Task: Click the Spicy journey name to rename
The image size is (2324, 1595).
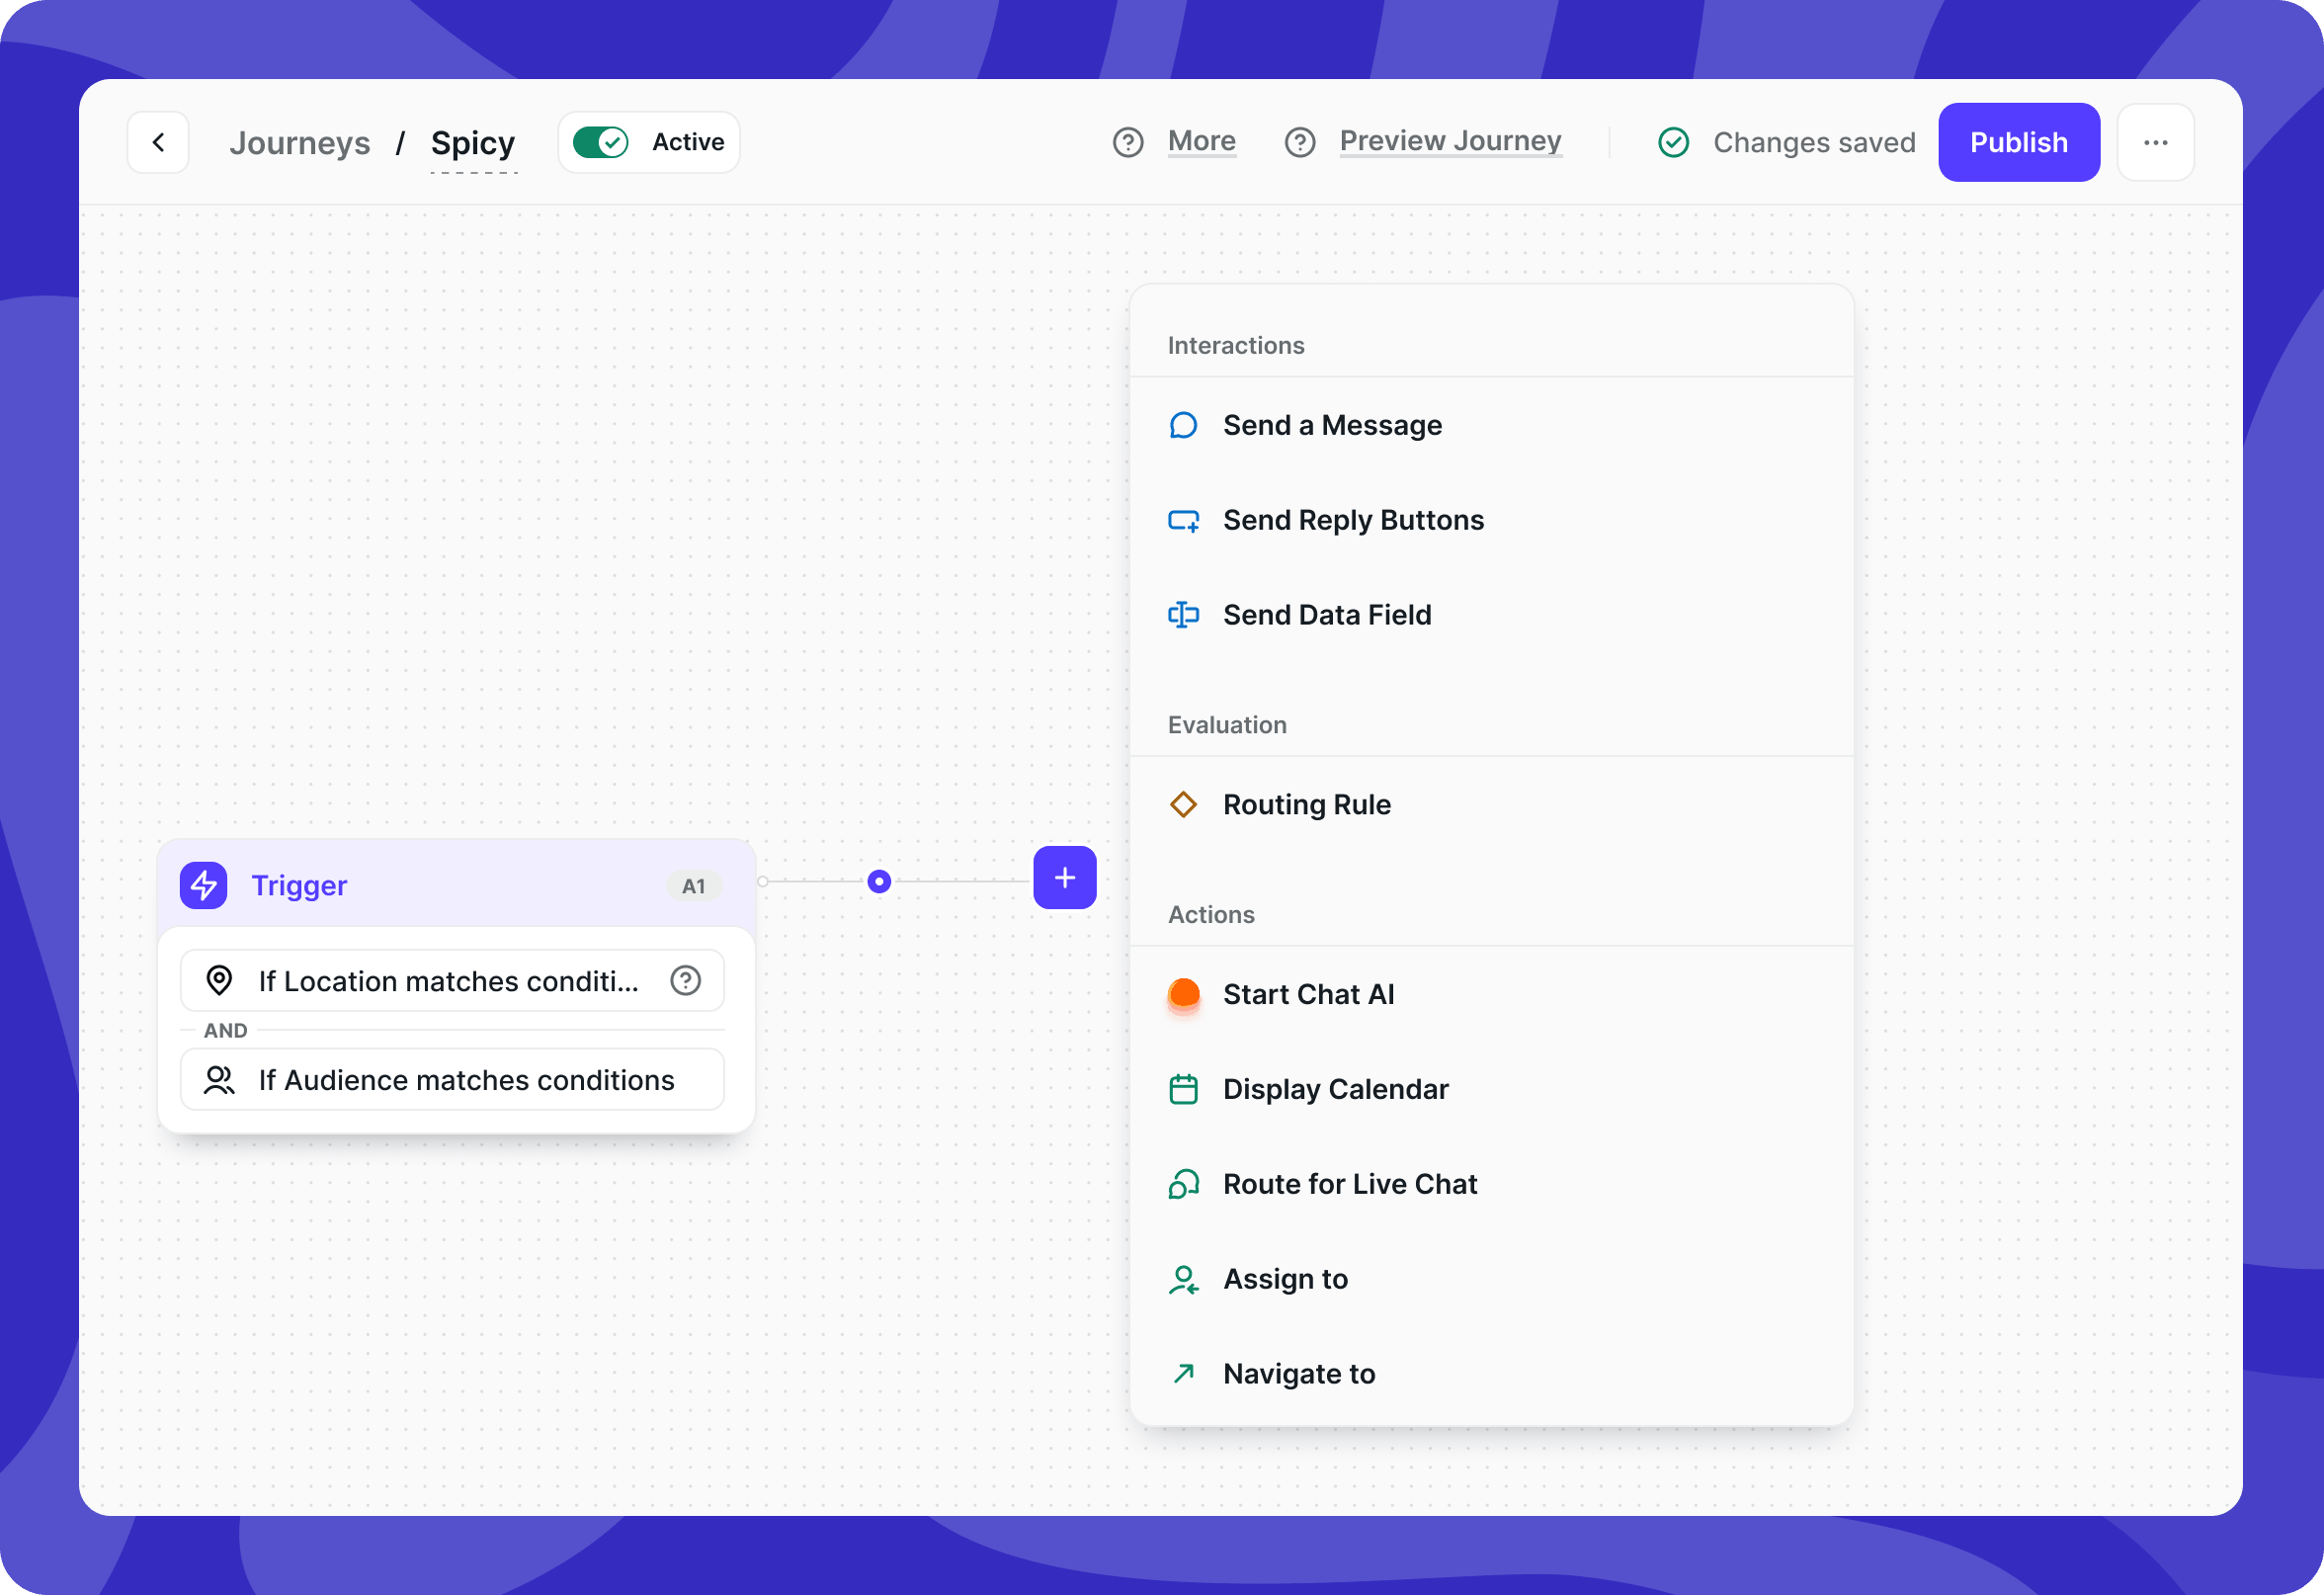Action: pyautogui.click(x=473, y=143)
